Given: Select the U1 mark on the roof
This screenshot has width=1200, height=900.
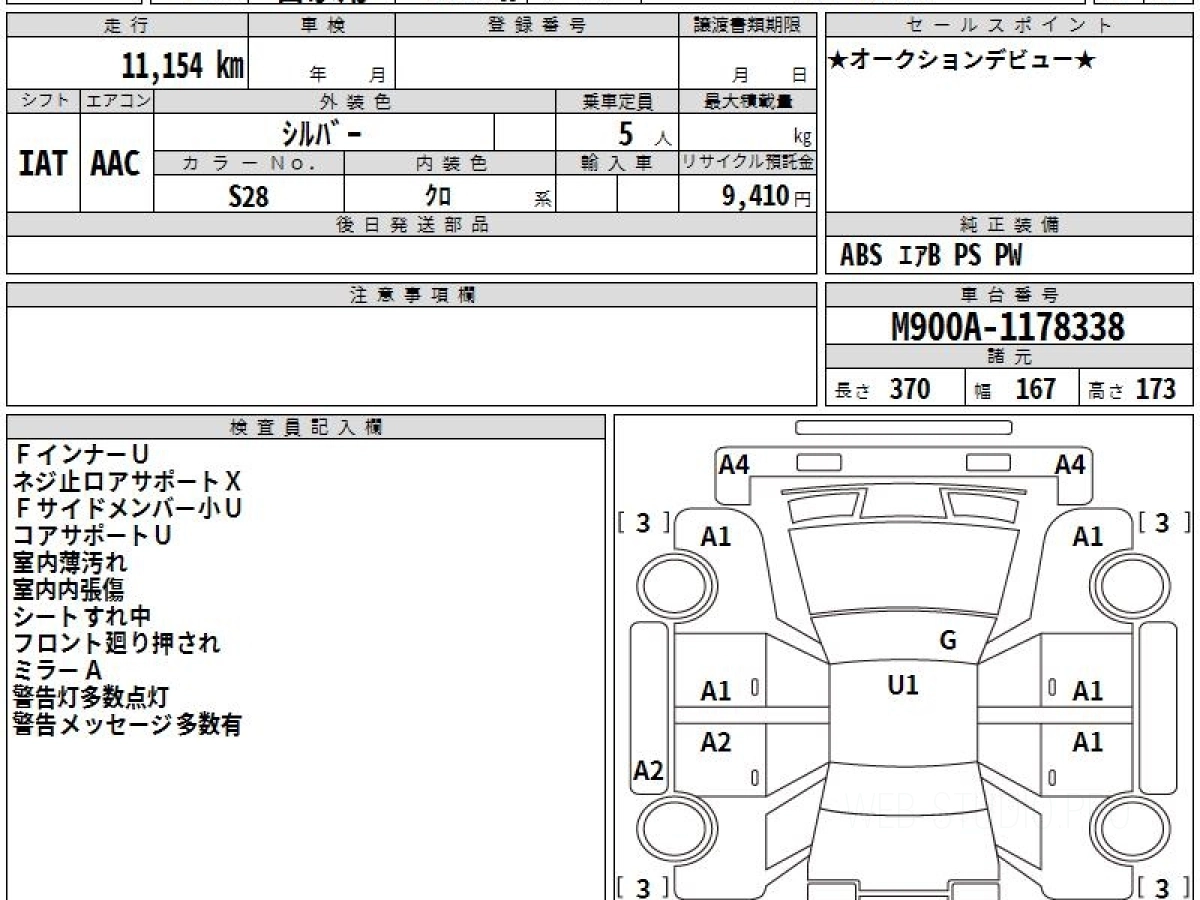Looking at the screenshot, I should 902,686.
